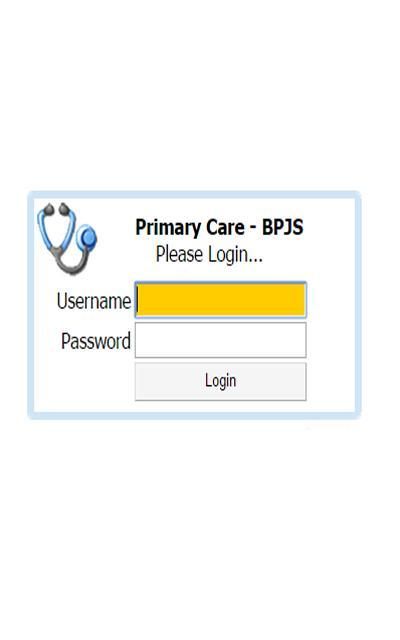The width and height of the screenshot is (400, 640).
Task: Click the Login button
Action: (220, 381)
